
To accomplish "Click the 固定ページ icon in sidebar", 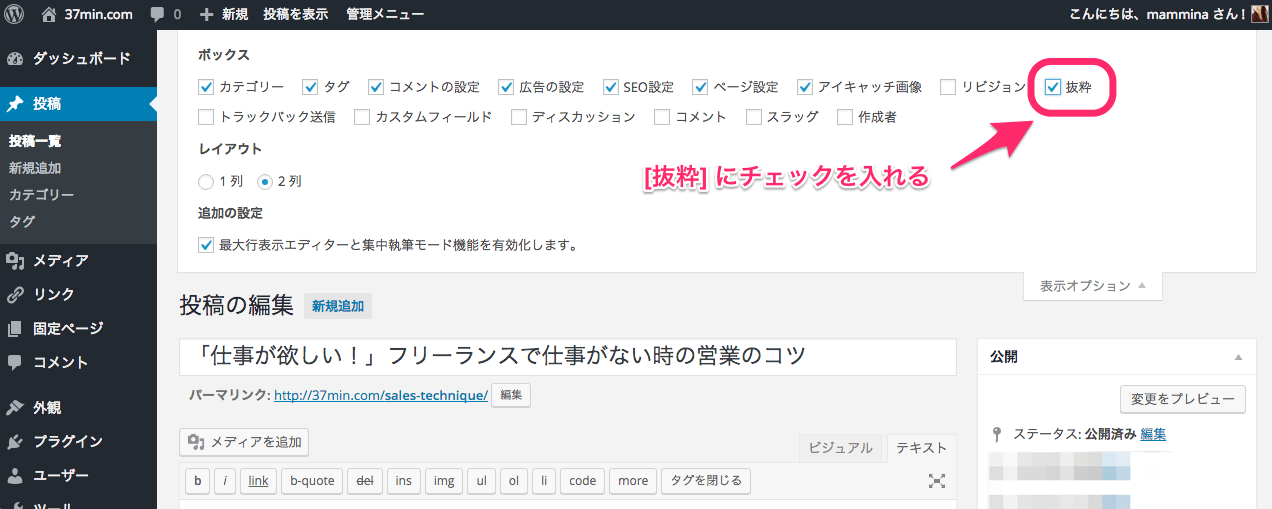I will tap(15, 328).
